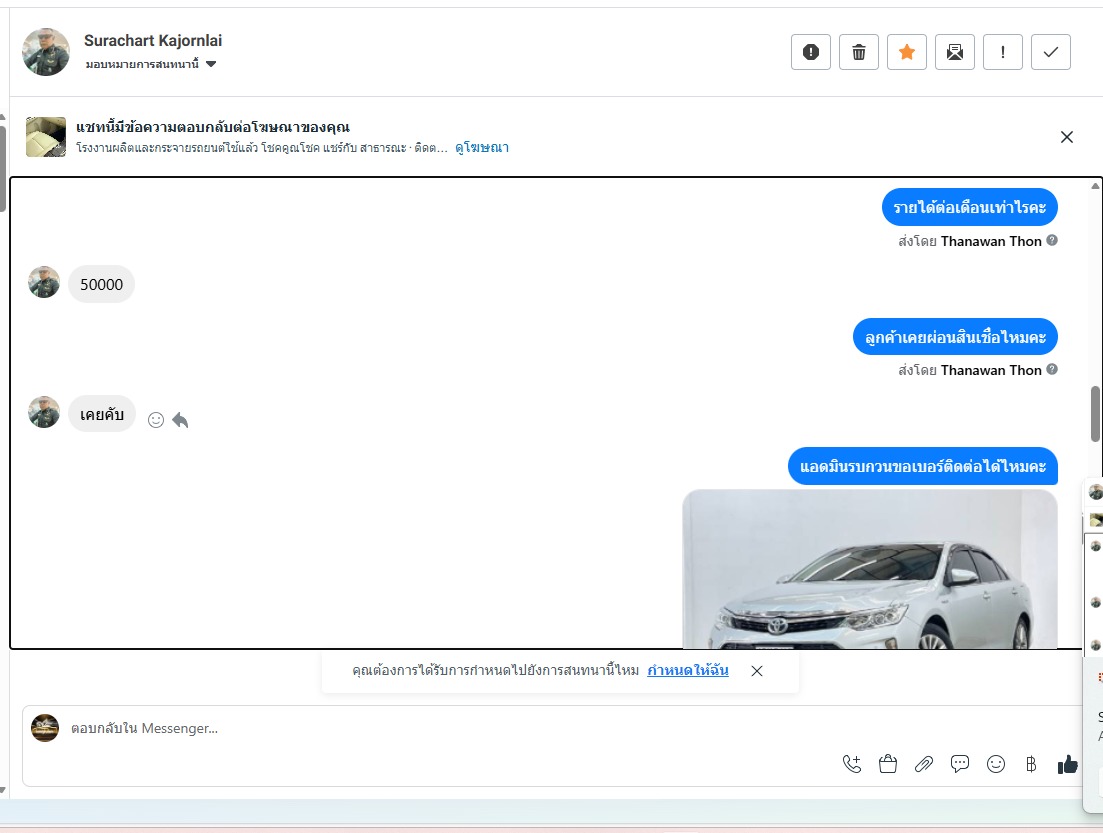Screen dimensions: 1103x833
Task: Click the add phone call icon
Action: pos(852,764)
